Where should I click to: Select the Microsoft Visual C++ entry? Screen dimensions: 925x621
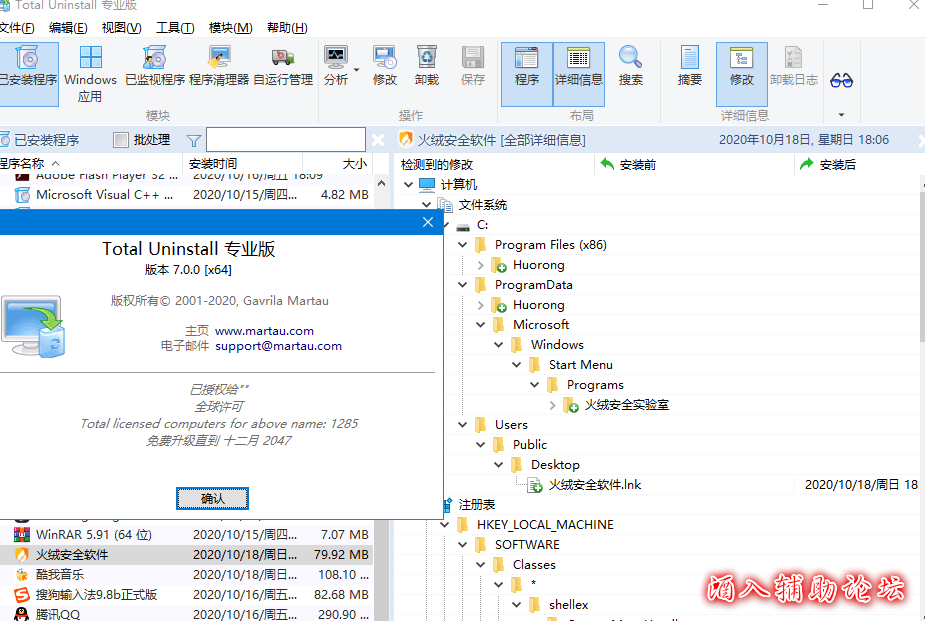[x=186, y=195]
